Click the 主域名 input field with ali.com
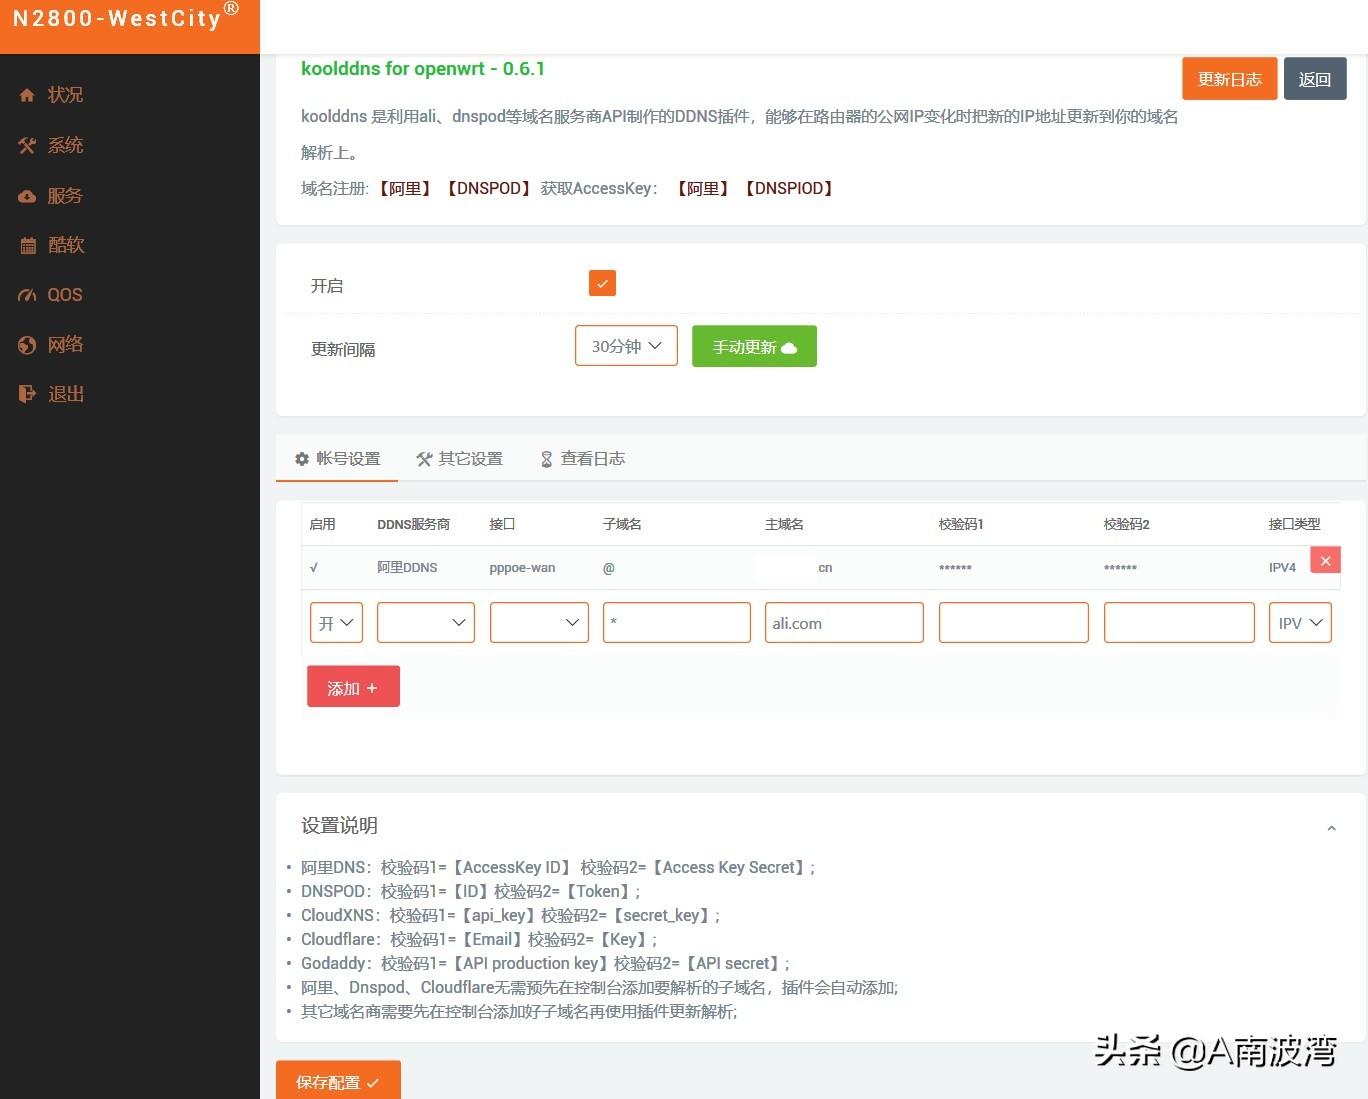 (843, 623)
